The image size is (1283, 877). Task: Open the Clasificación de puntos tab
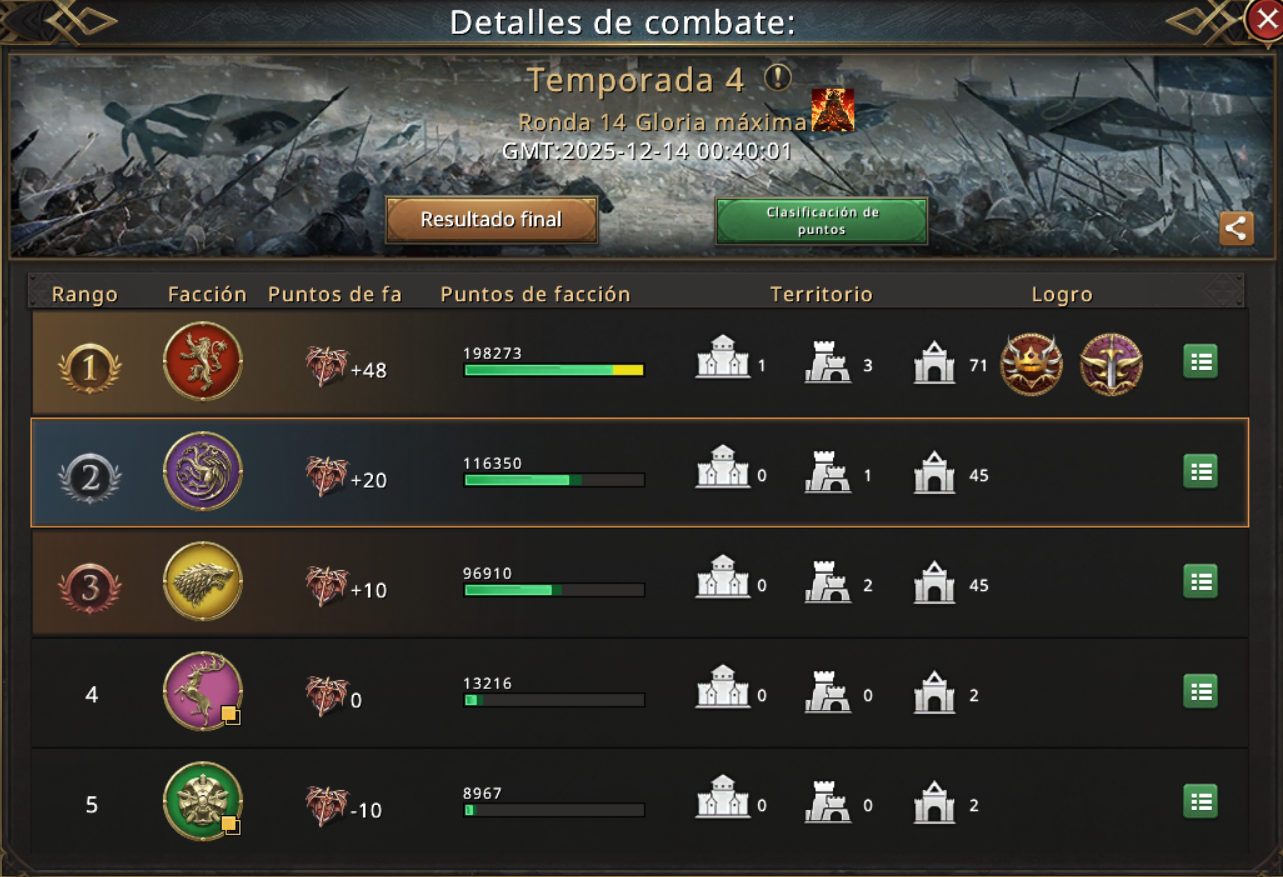click(x=822, y=221)
